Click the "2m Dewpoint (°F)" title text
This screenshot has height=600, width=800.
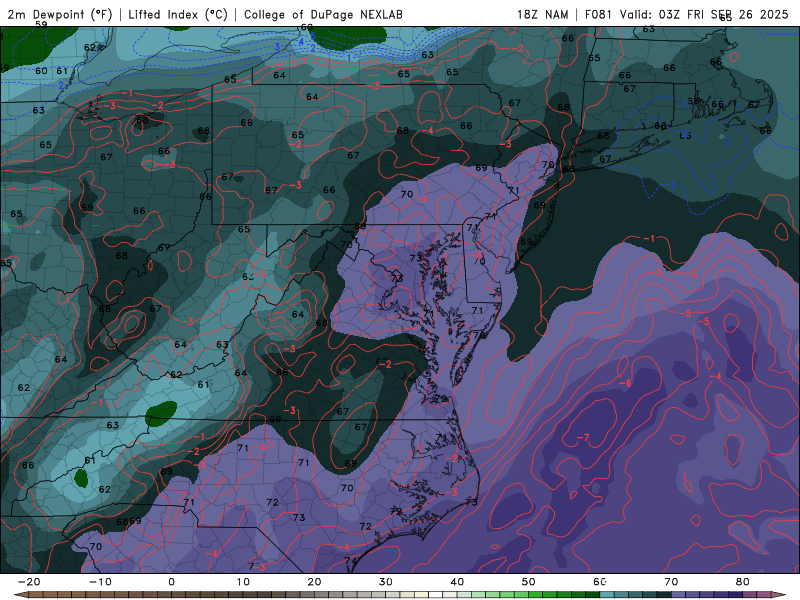60,14
